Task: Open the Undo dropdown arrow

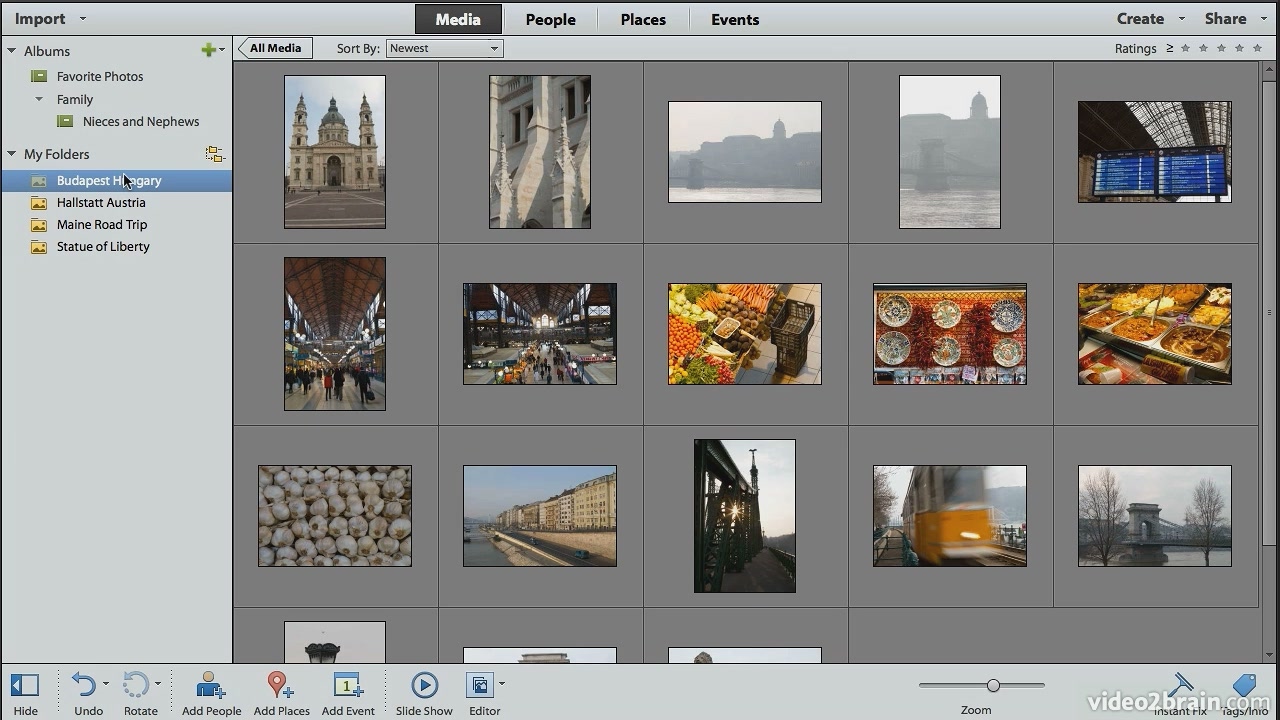Action: (106, 684)
